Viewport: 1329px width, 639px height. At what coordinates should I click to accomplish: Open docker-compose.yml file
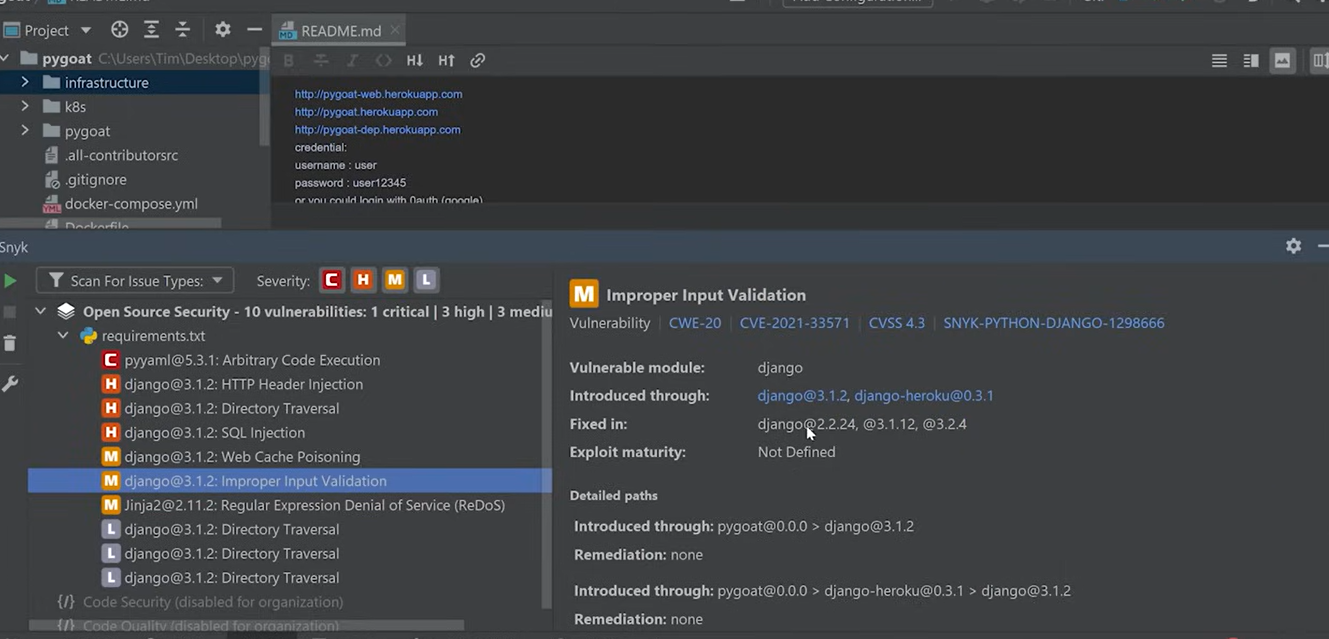click(x=131, y=204)
